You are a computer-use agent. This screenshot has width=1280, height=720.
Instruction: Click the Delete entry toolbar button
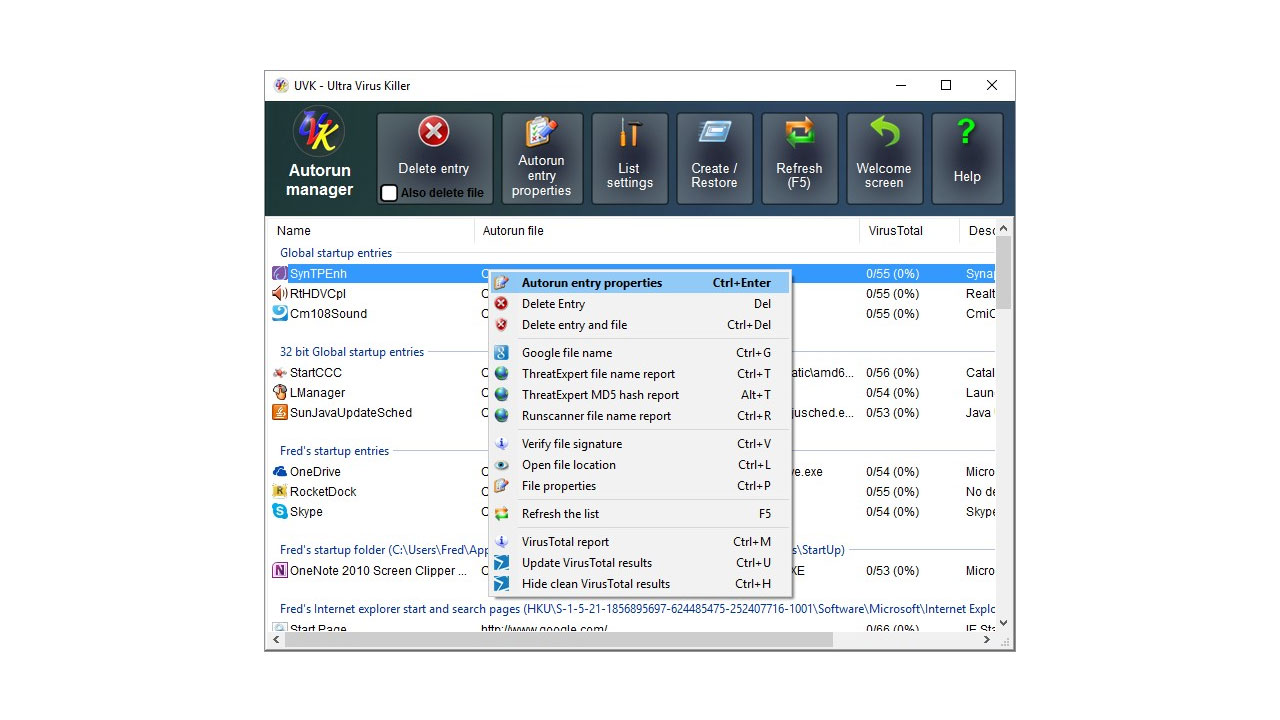(434, 159)
